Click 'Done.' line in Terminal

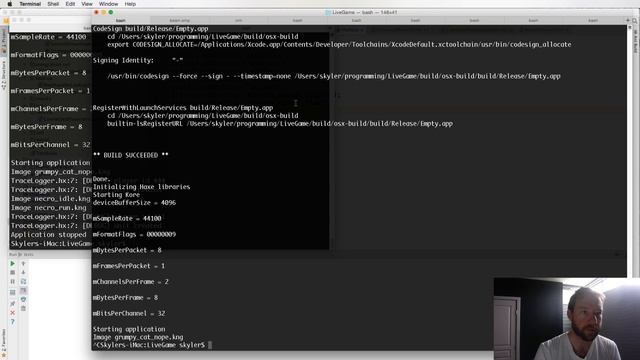click(102, 179)
